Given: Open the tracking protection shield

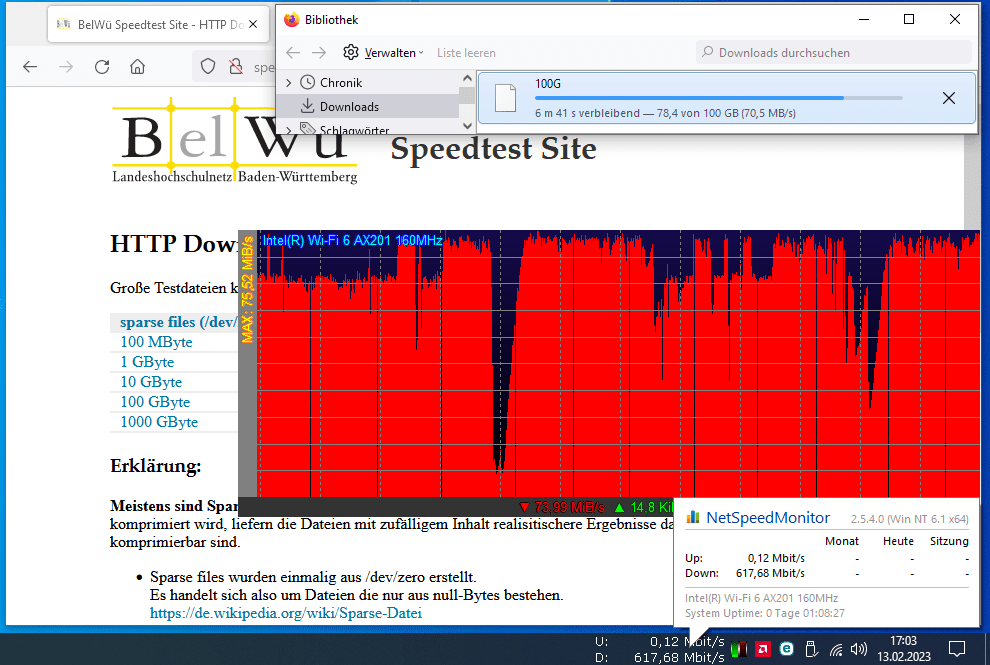Looking at the screenshot, I should pyautogui.click(x=208, y=66).
